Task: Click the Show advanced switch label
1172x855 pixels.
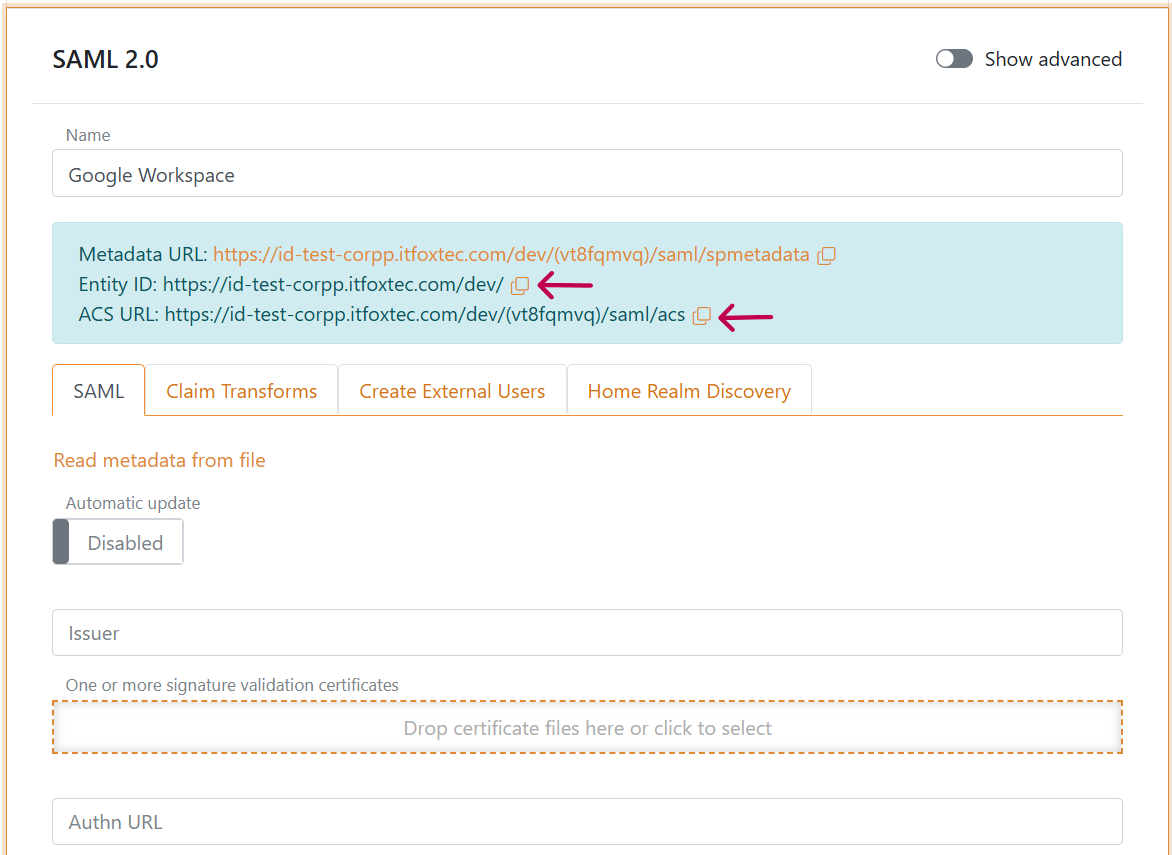Action: click(x=1053, y=59)
